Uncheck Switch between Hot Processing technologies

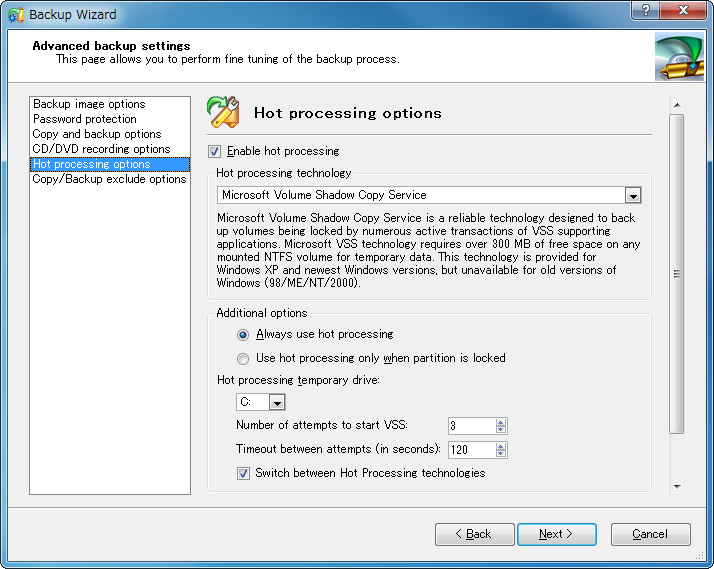[x=243, y=473]
